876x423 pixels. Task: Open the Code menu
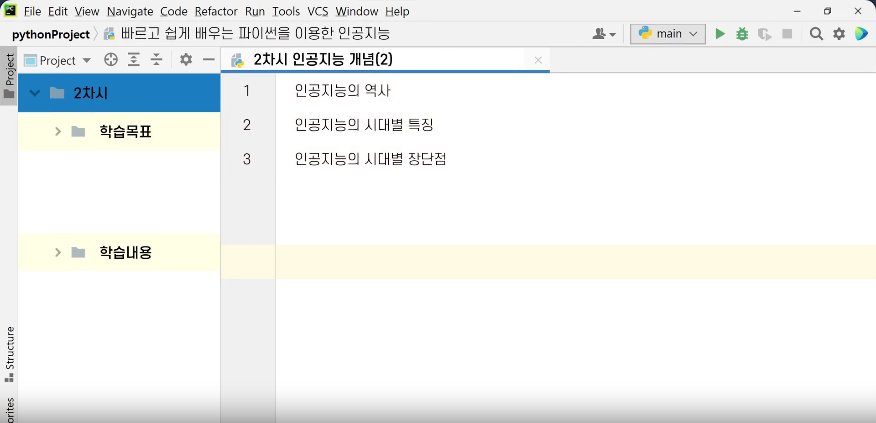174,11
